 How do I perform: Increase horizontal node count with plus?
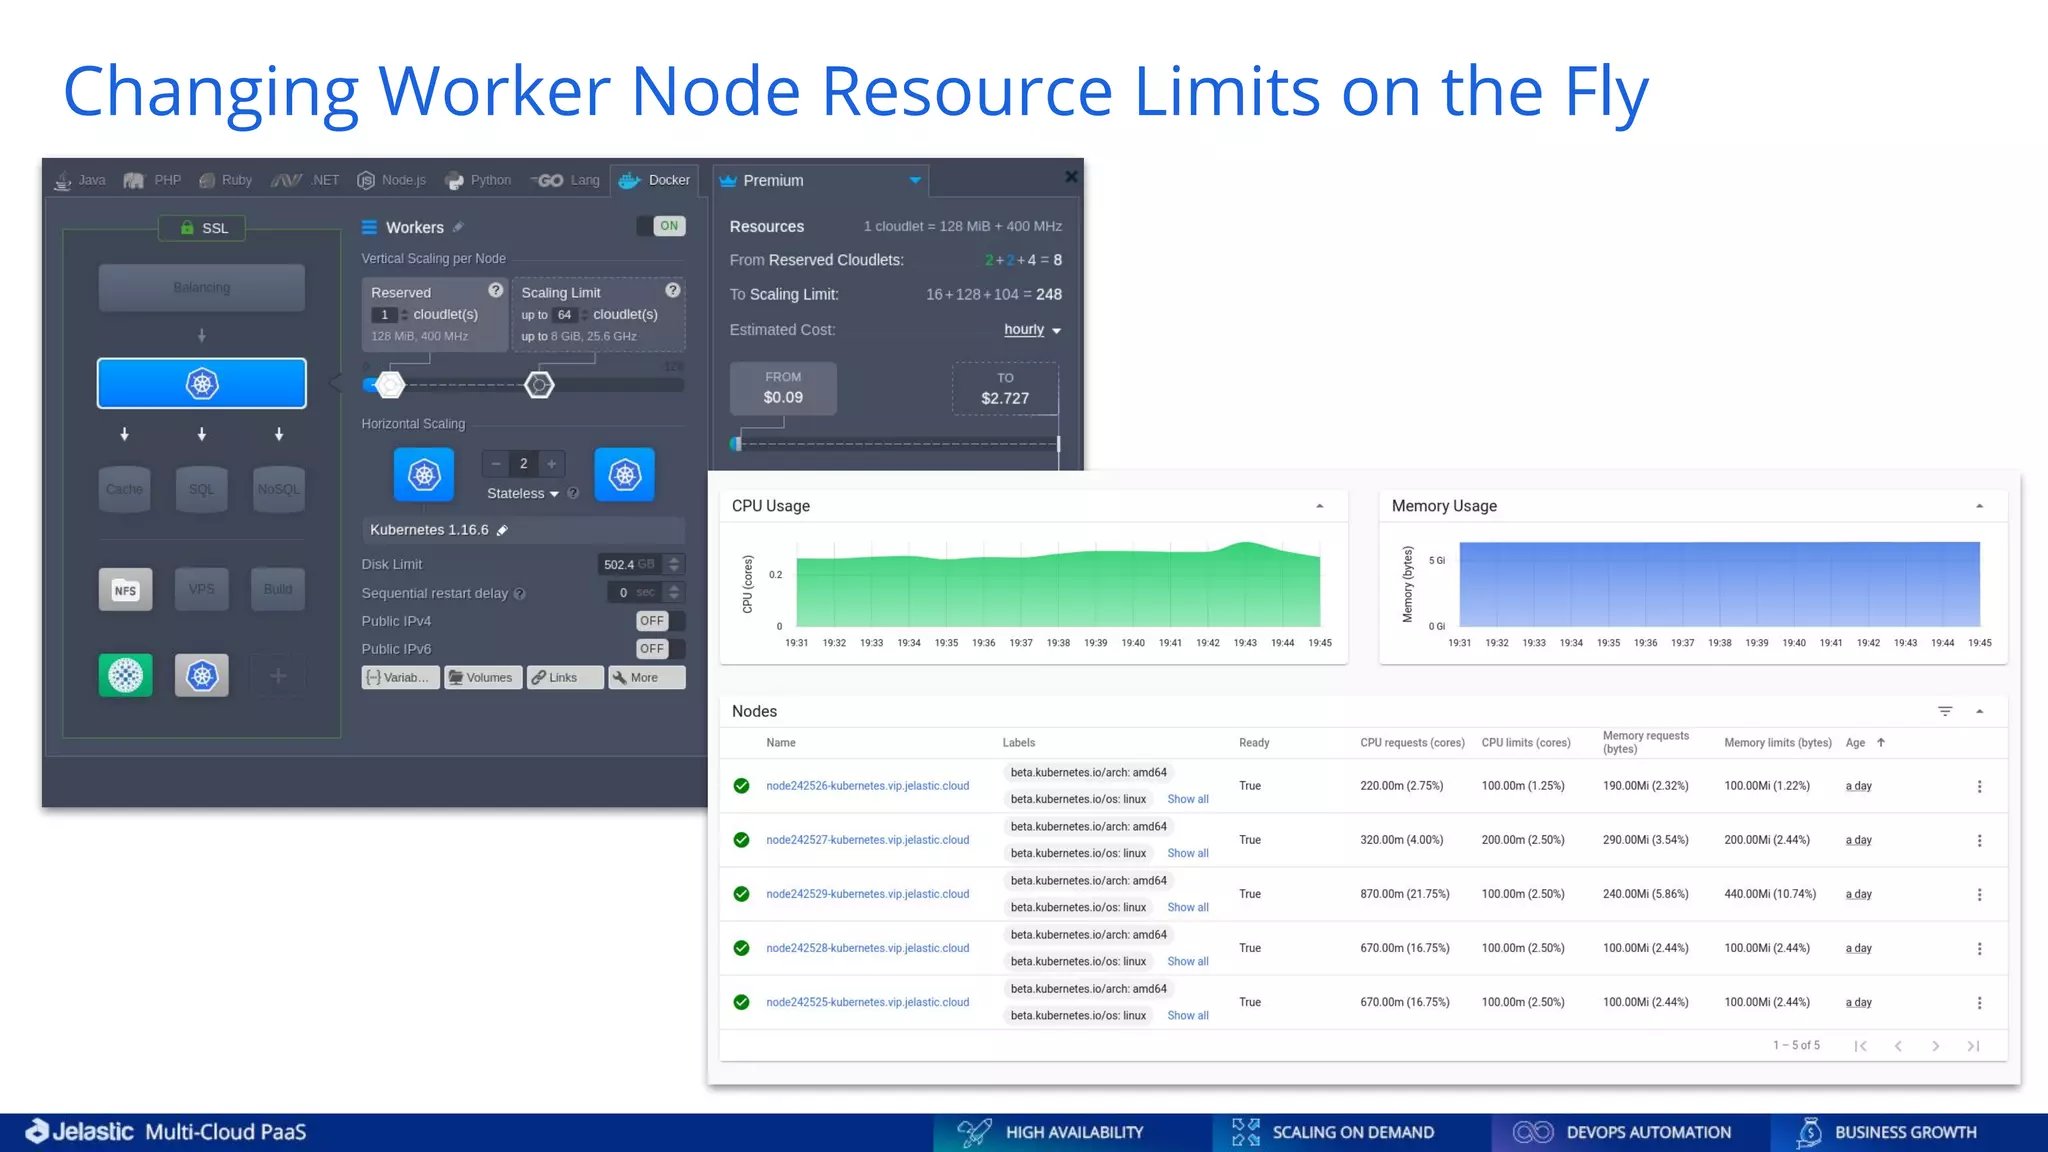pos(551,464)
